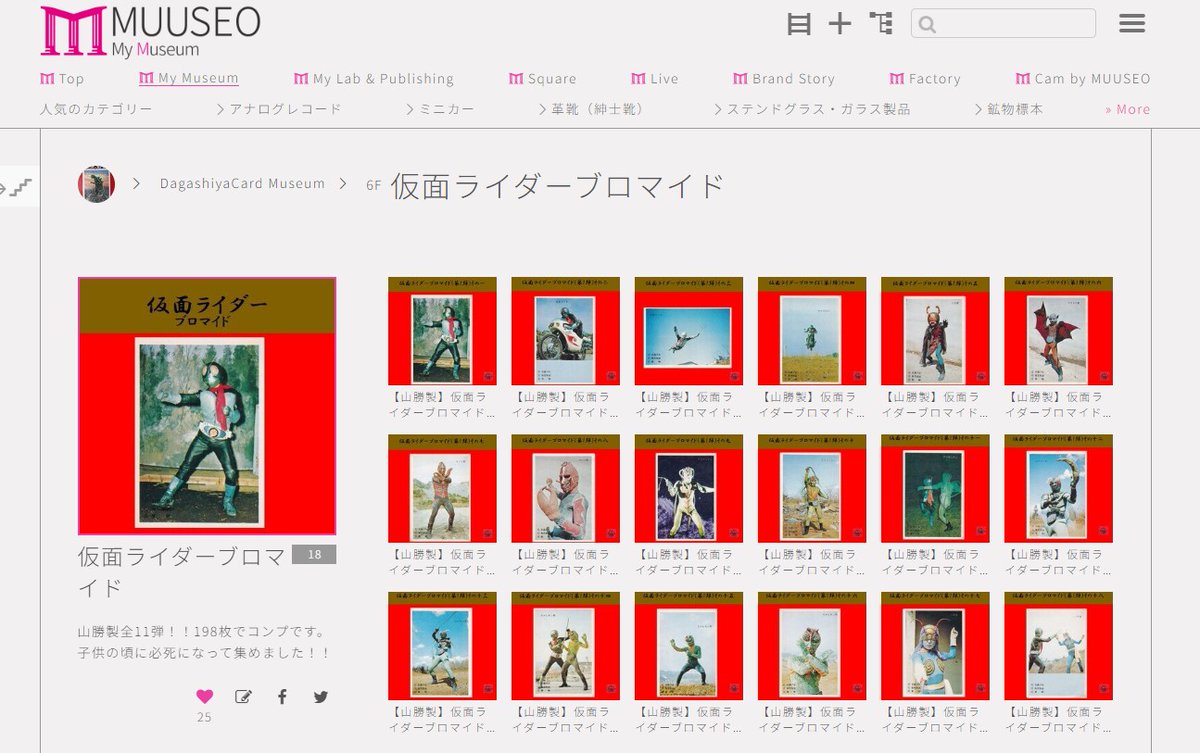Like the collection with the heart icon
Screen dimensions: 1200x753
[204, 697]
